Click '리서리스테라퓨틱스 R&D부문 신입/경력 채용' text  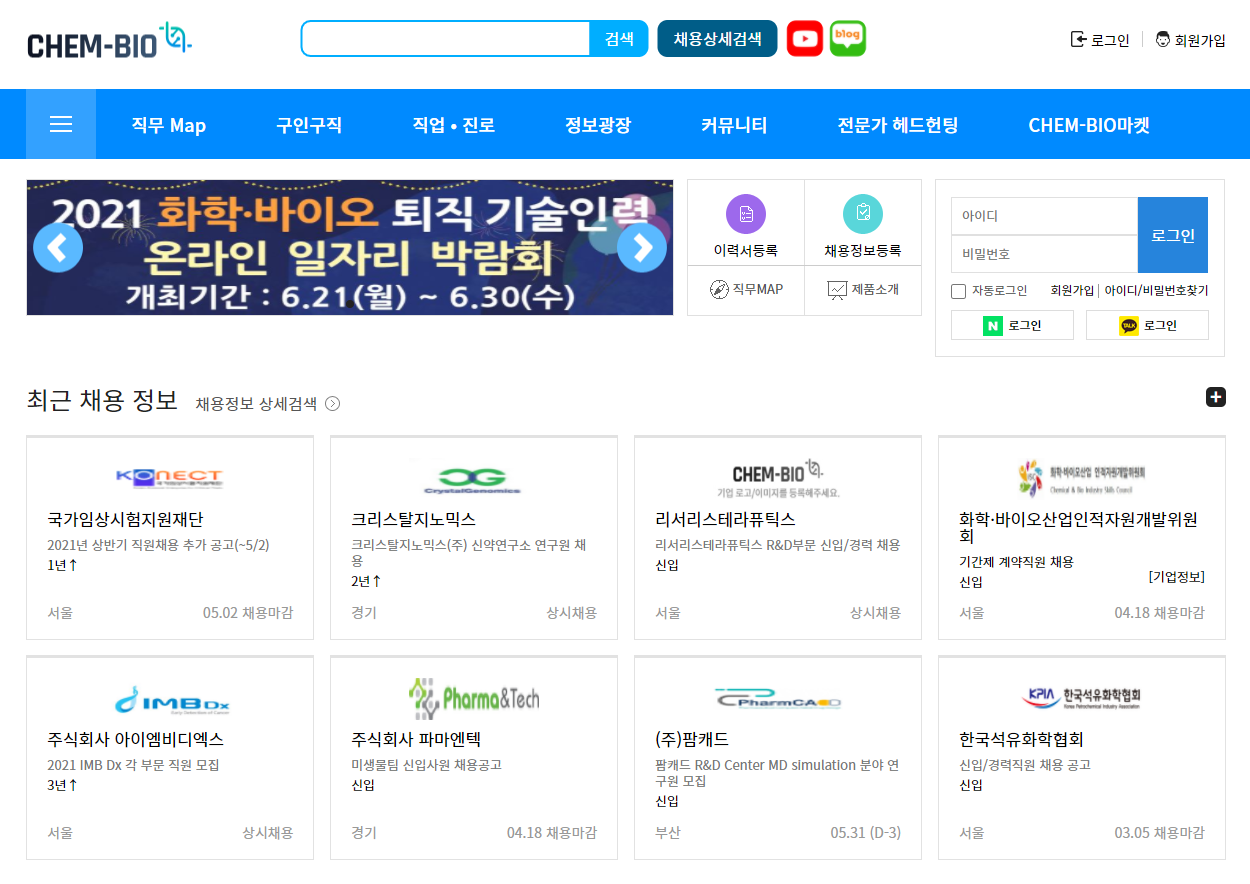pyautogui.click(x=778, y=545)
